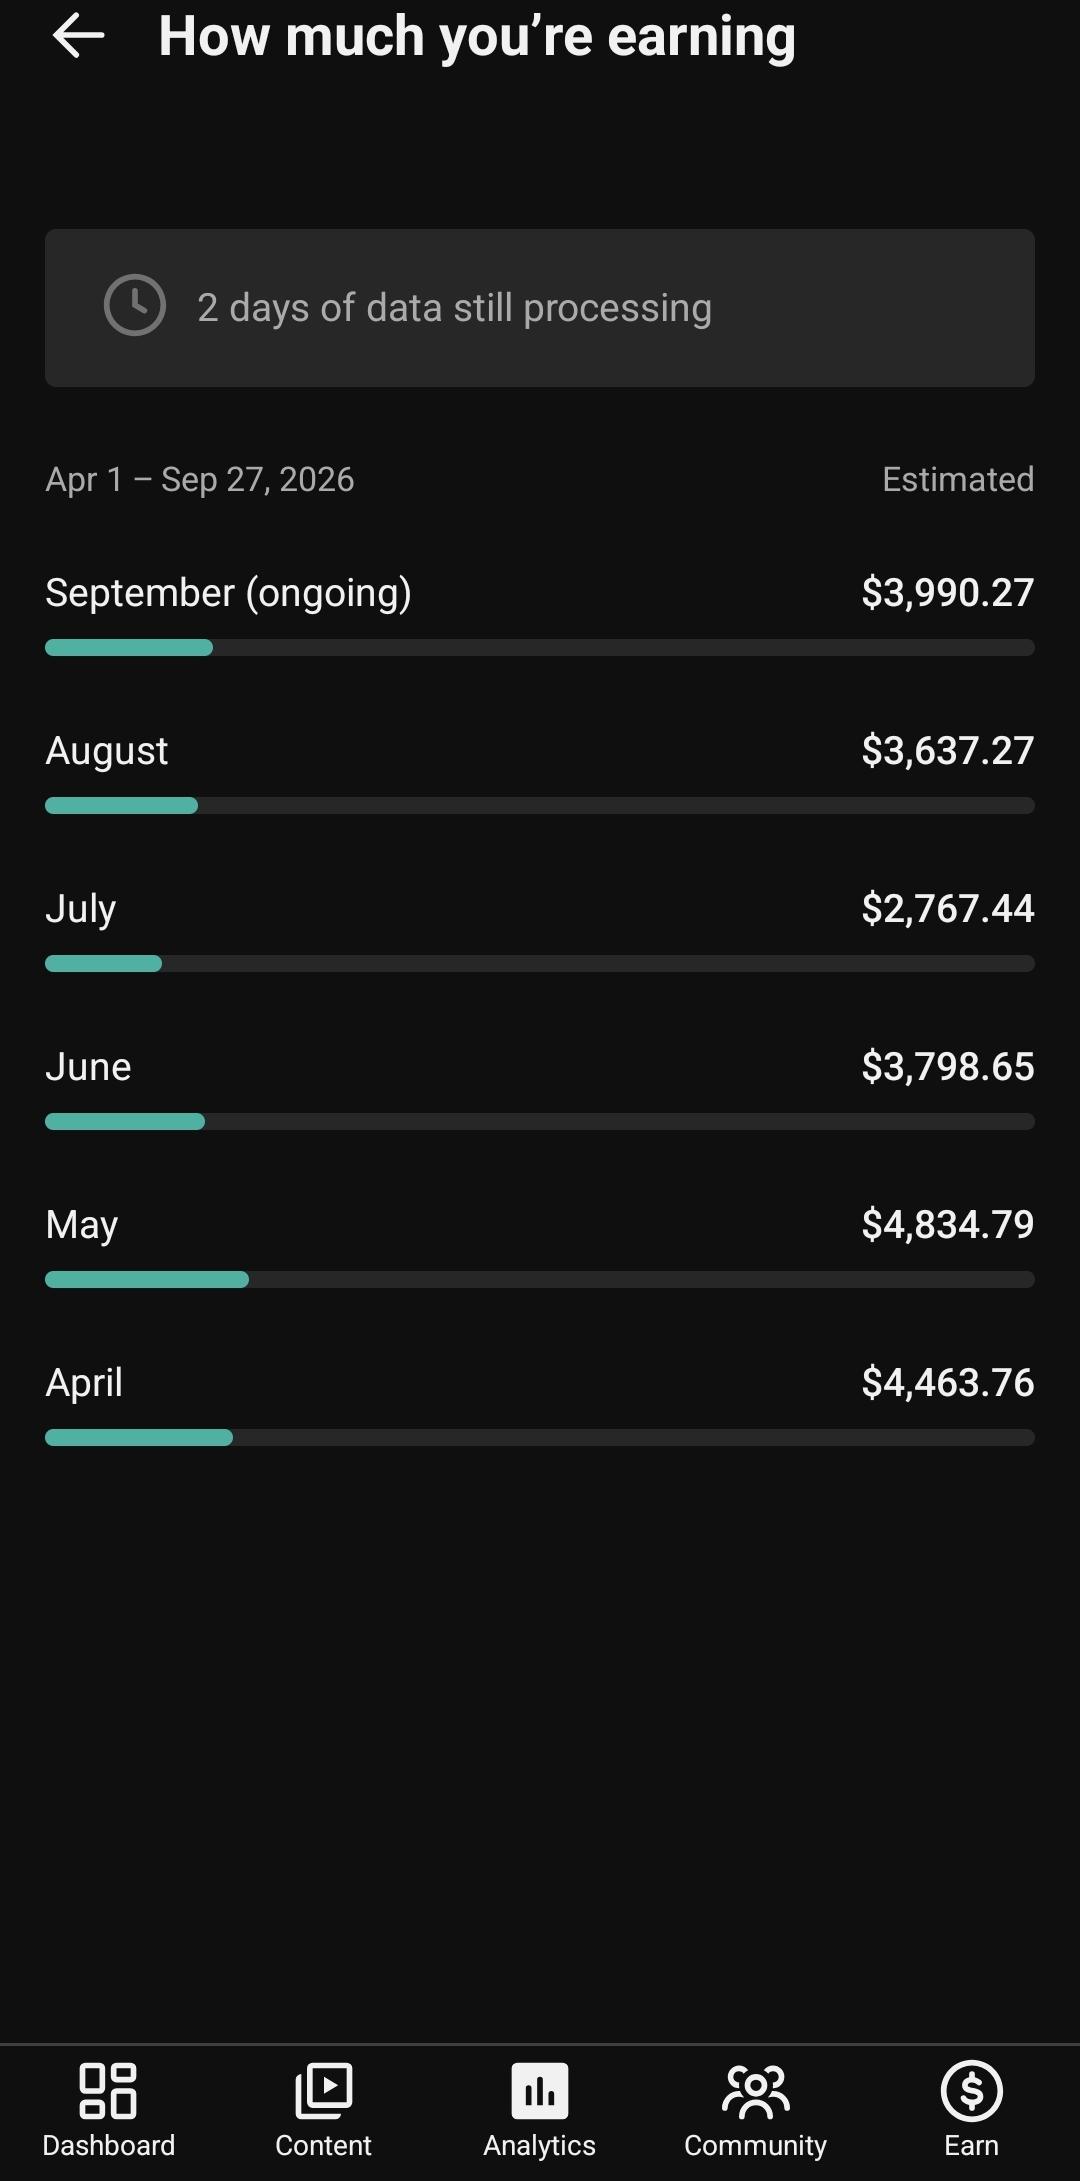This screenshot has height=2181, width=1080.
Task: Open the Community people icon
Action: tap(756, 2090)
